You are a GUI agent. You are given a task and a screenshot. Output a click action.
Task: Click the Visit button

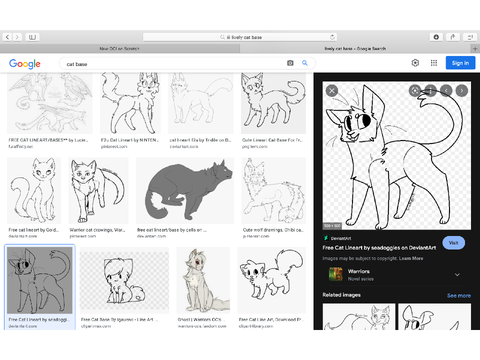pyautogui.click(x=453, y=243)
